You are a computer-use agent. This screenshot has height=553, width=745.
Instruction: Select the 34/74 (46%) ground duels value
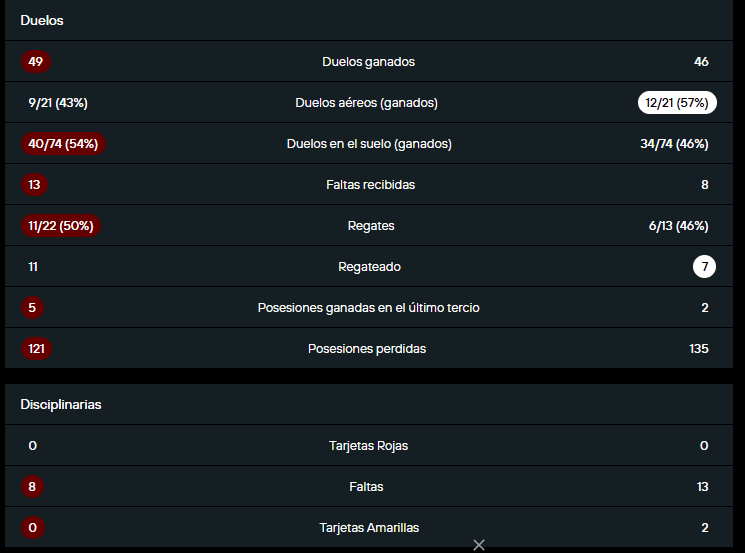click(x=674, y=144)
